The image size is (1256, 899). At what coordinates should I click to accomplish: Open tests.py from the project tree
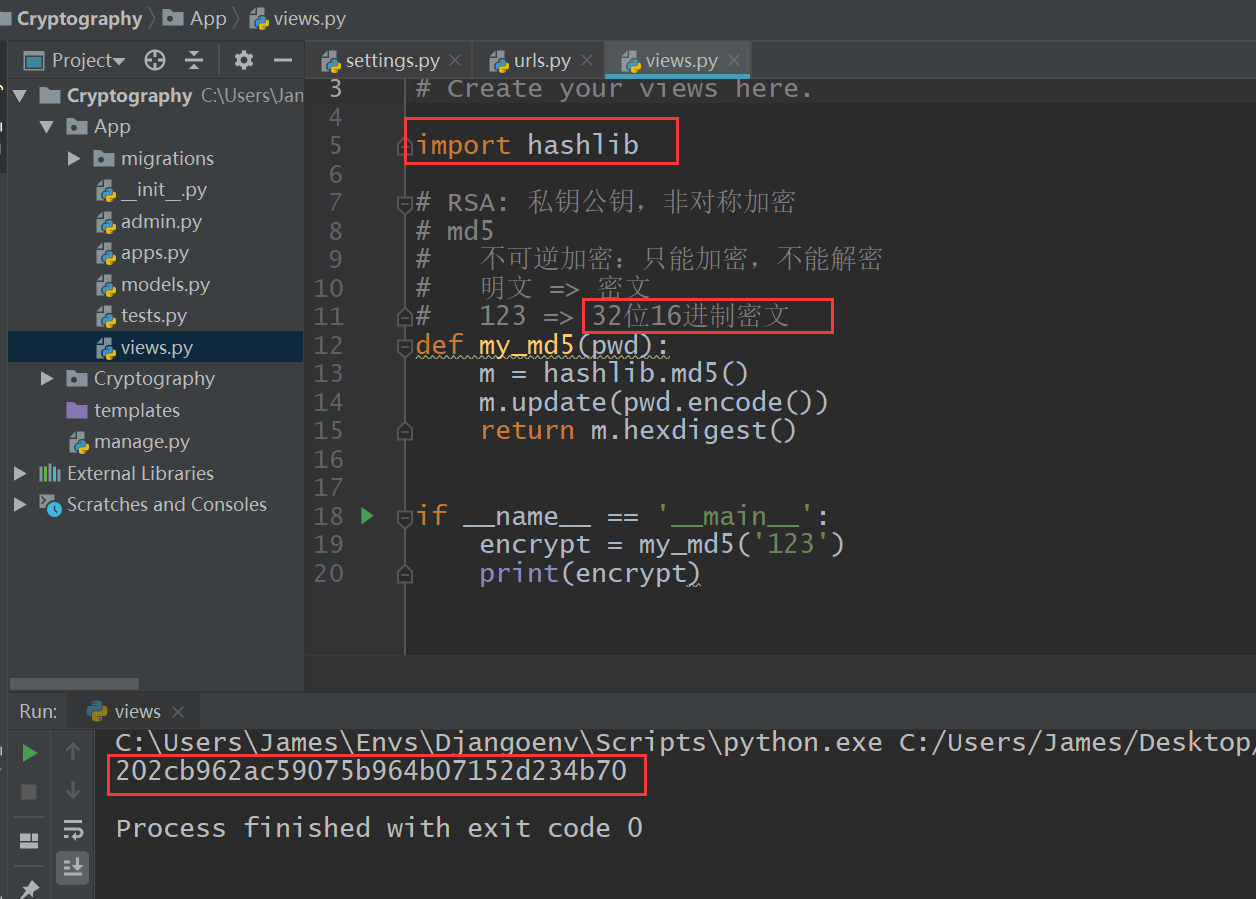pyautogui.click(x=154, y=316)
